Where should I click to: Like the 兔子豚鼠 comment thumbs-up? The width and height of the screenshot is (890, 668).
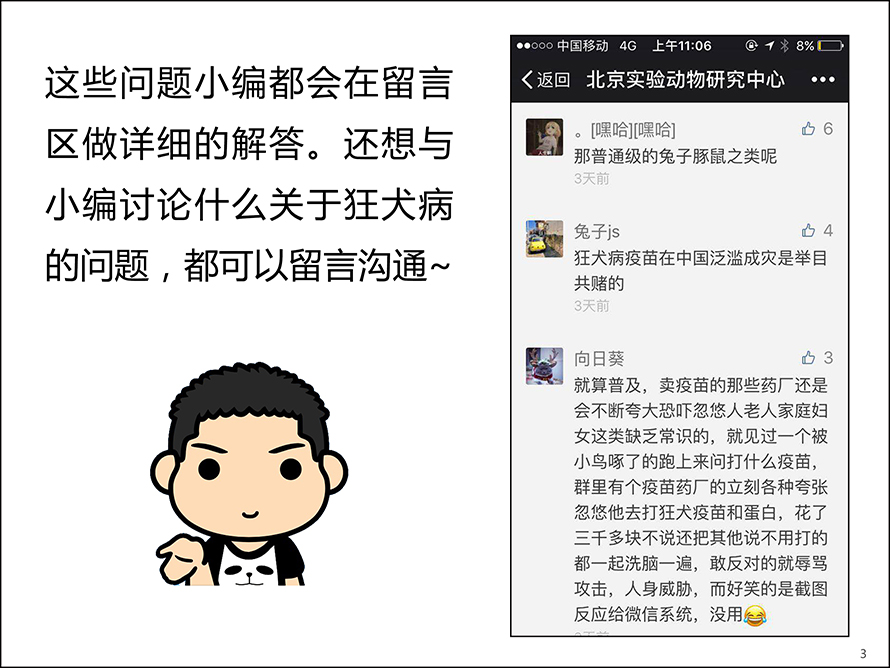click(808, 129)
